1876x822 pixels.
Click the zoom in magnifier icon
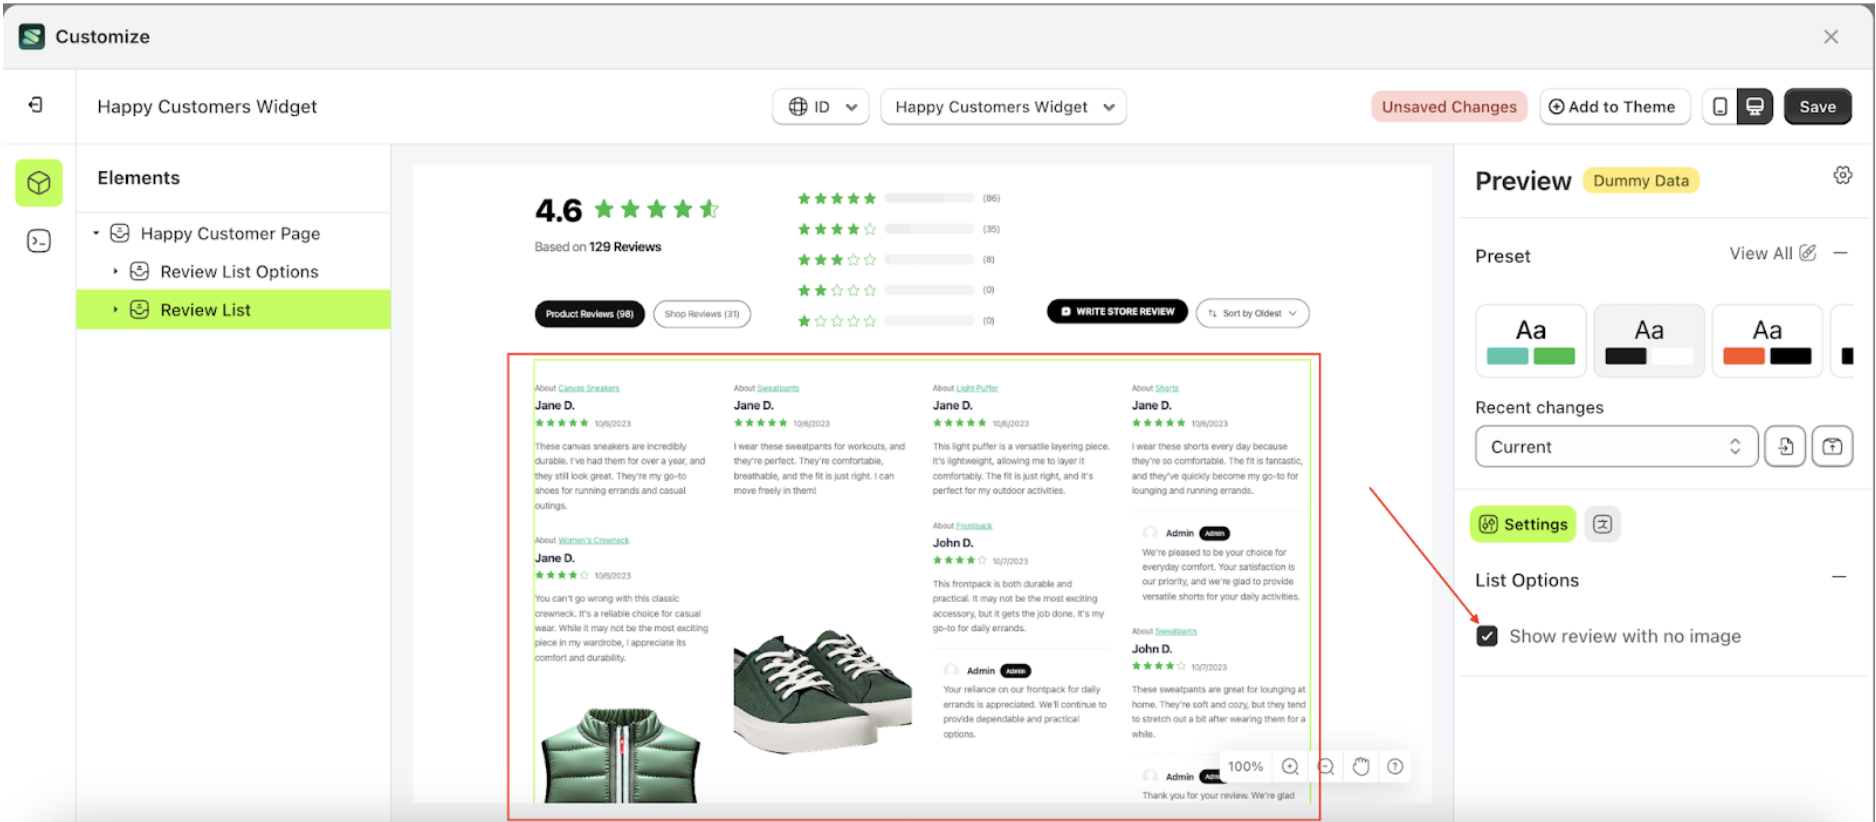pos(1290,767)
